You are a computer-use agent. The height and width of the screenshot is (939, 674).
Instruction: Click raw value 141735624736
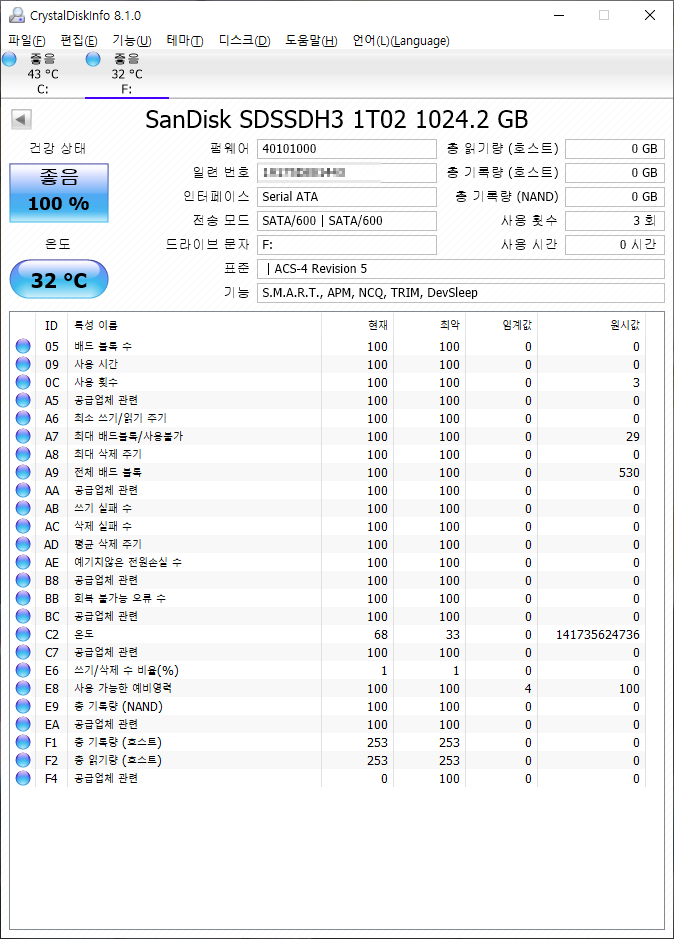click(x=597, y=634)
